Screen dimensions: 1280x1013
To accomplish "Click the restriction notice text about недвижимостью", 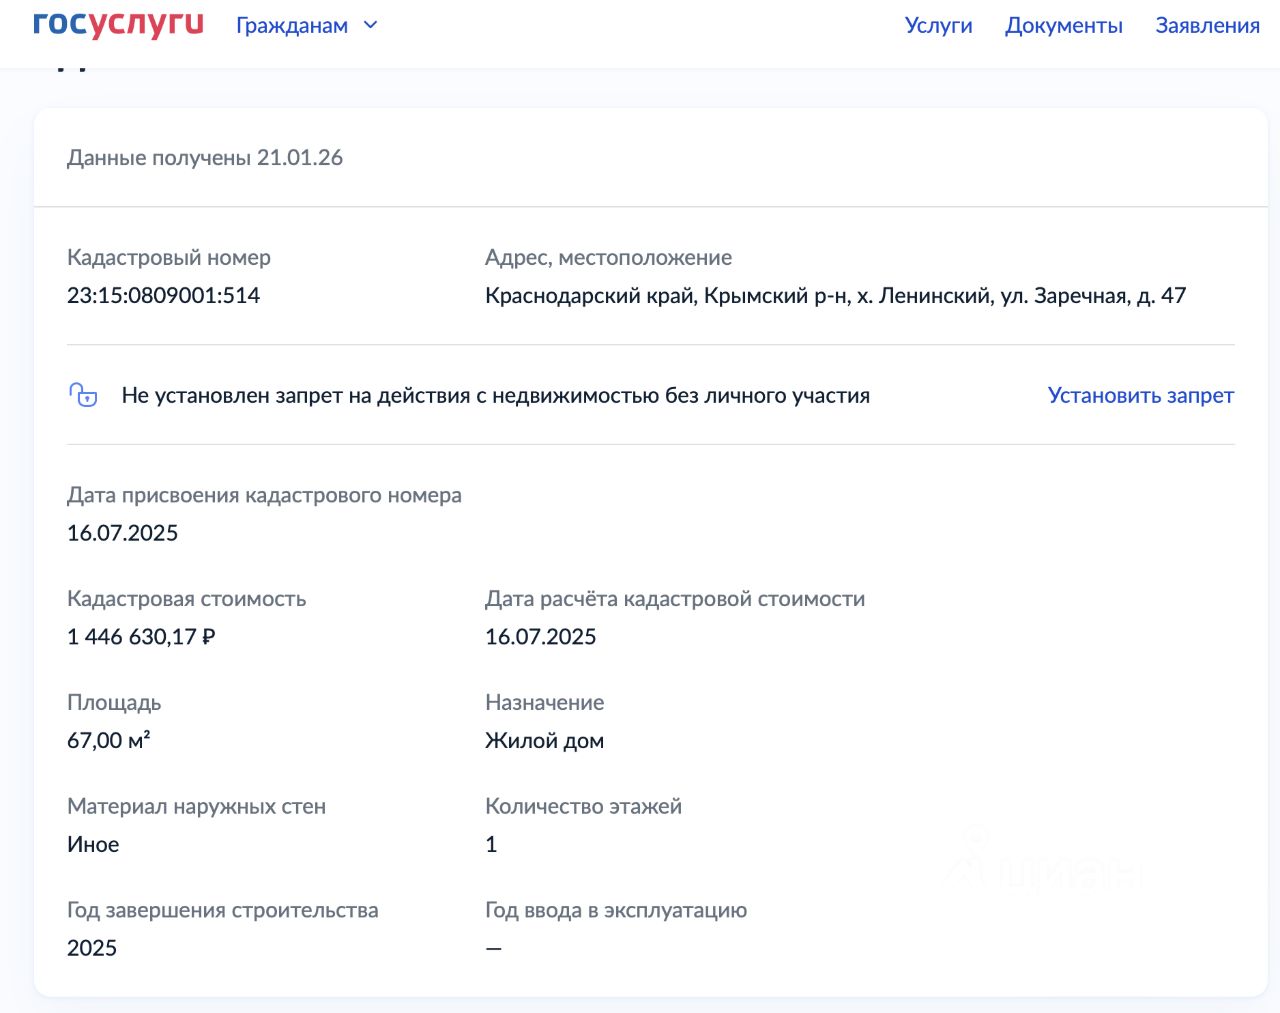I will pos(495,396).
